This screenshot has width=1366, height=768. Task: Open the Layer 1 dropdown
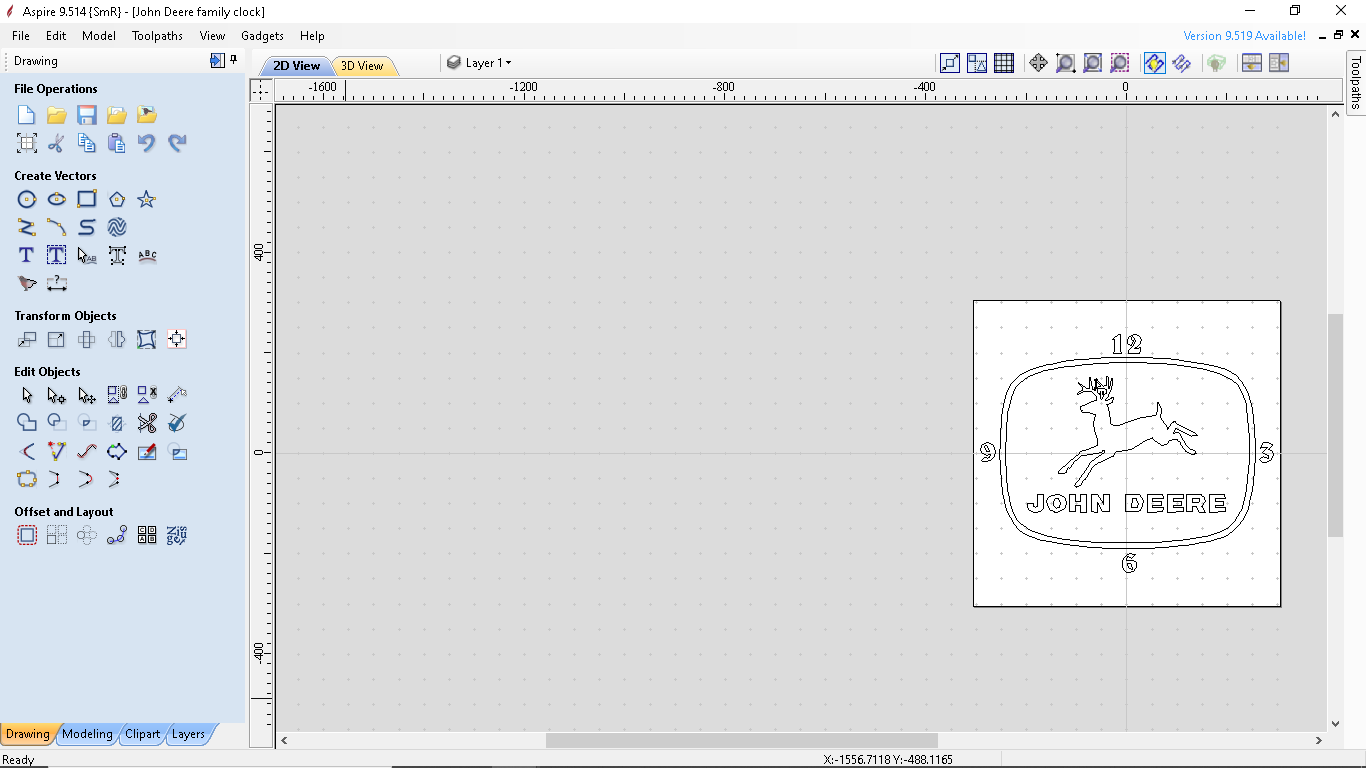(x=487, y=62)
